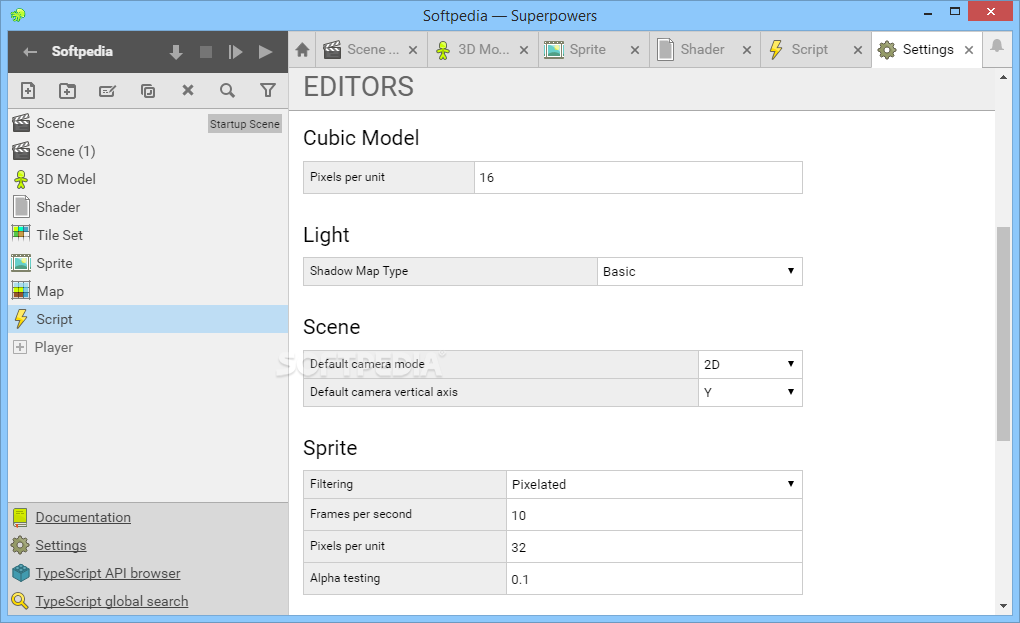The image size is (1020, 623).
Task: Click the Startup Scene badge
Action: [x=245, y=124]
